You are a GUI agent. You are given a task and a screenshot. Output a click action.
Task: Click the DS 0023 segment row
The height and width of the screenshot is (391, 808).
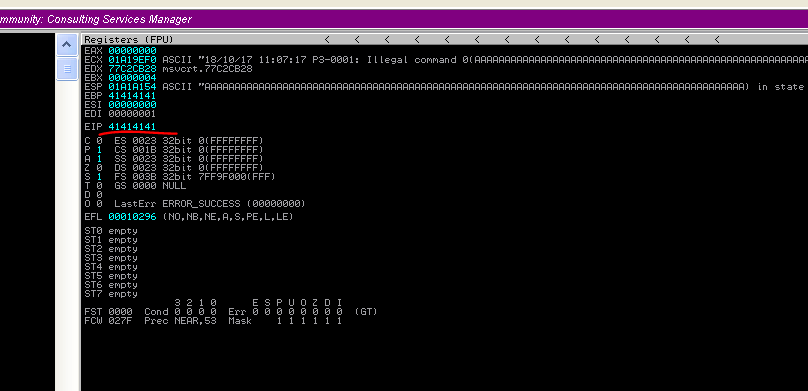pos(189,167)
